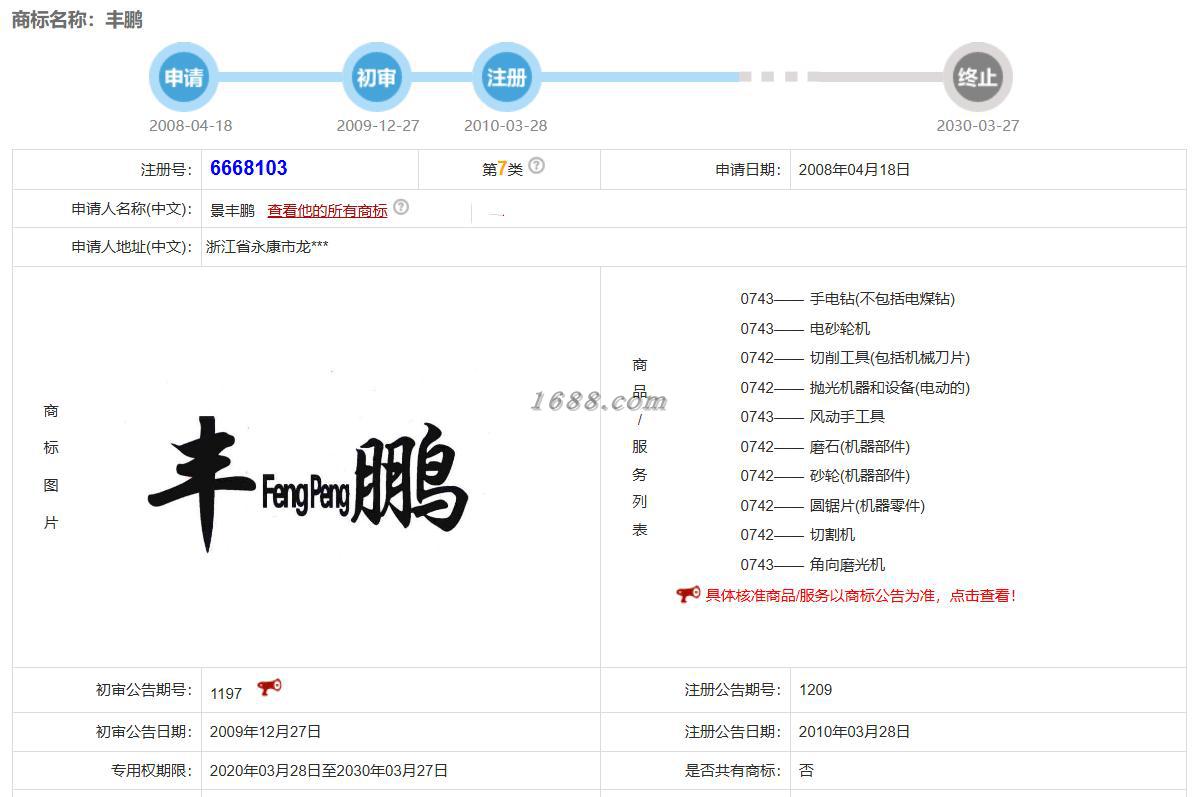Image resolution: width=1197 pixels, height=797 pixels.
Task: Click timeline date 2008-04-18
Action: click(x=190, y=125)
